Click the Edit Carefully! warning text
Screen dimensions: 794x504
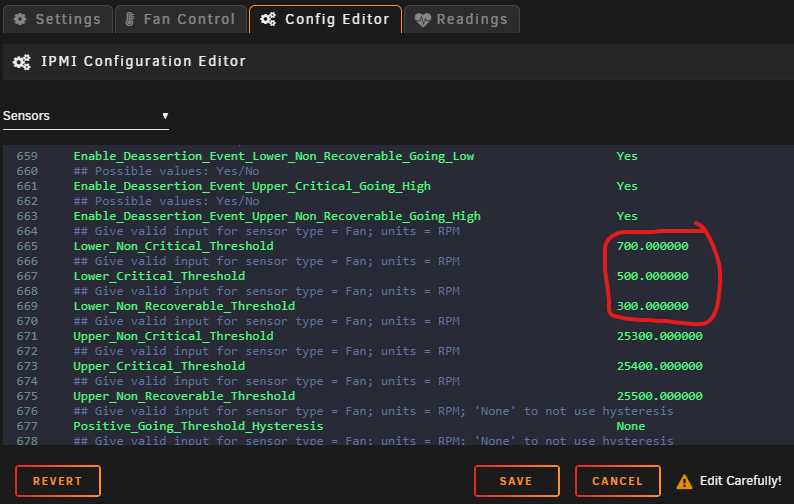[740, 481]
